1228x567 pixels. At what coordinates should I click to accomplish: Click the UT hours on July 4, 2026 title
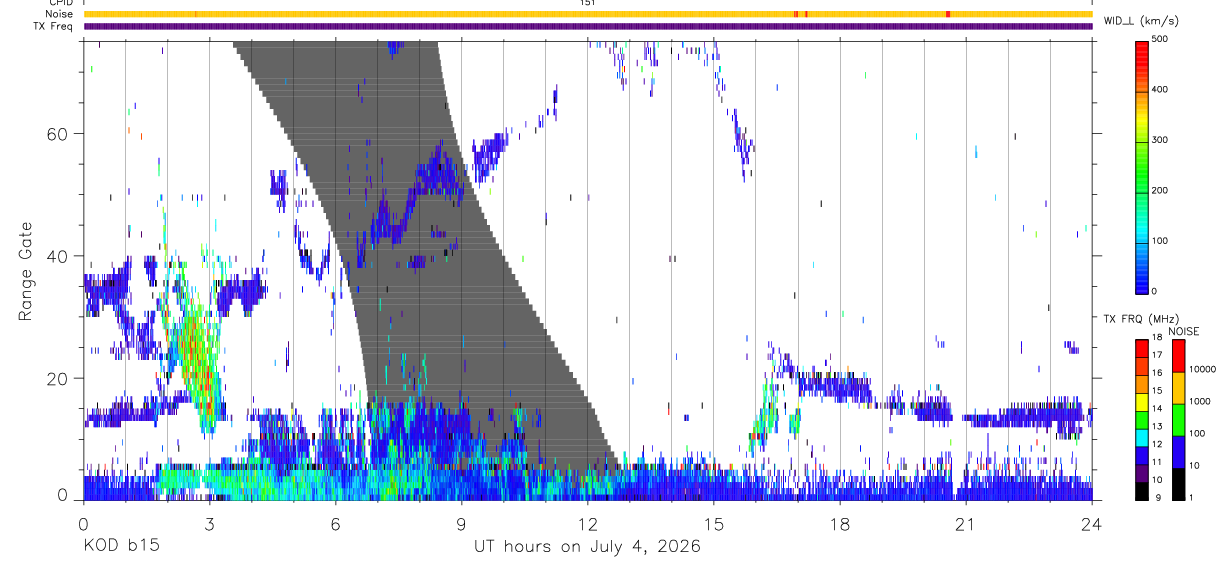pos(587,546)
